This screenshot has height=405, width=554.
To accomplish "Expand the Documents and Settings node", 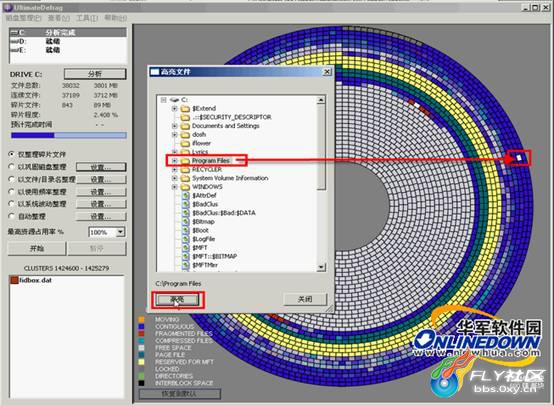I will click(x=175, y=126).
